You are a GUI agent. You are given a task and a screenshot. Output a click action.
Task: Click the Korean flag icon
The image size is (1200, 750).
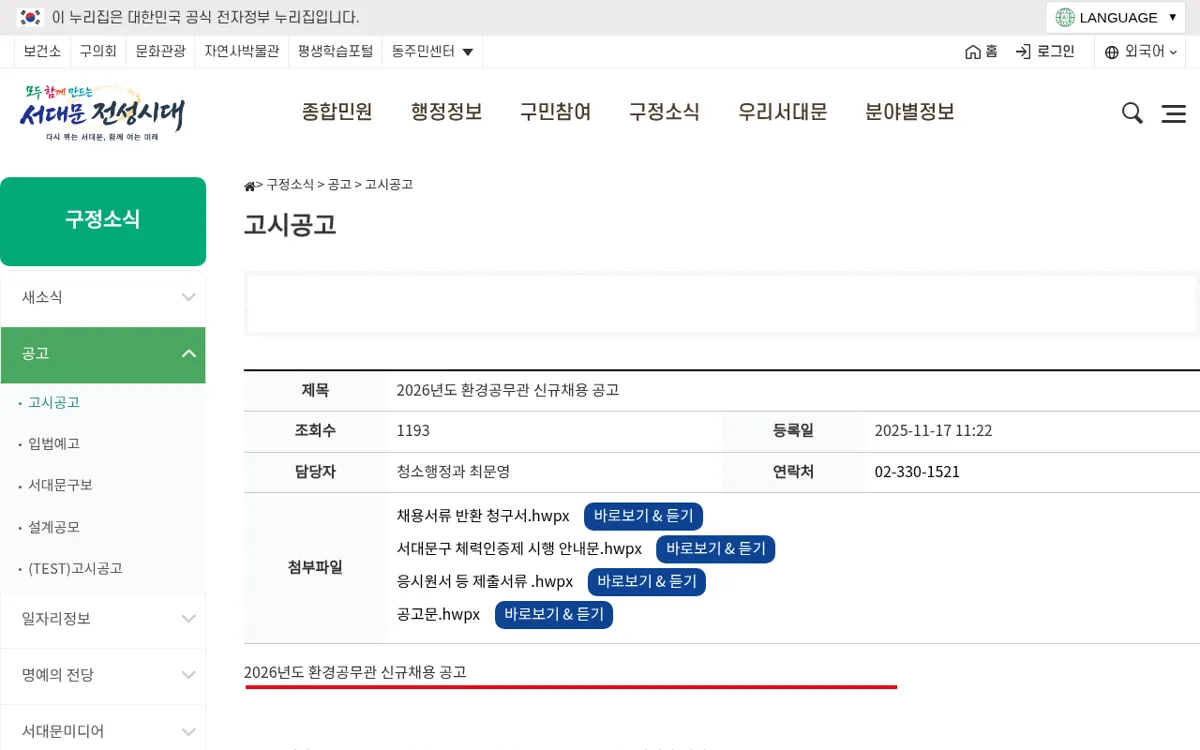pyautogui.click(x=31, y=17)
